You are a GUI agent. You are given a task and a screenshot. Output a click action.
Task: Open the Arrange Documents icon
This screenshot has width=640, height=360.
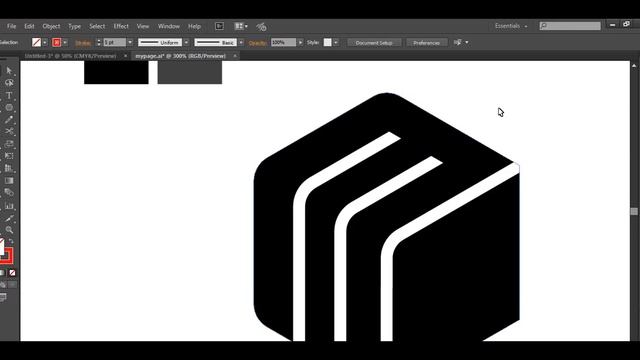pos(241,26)
